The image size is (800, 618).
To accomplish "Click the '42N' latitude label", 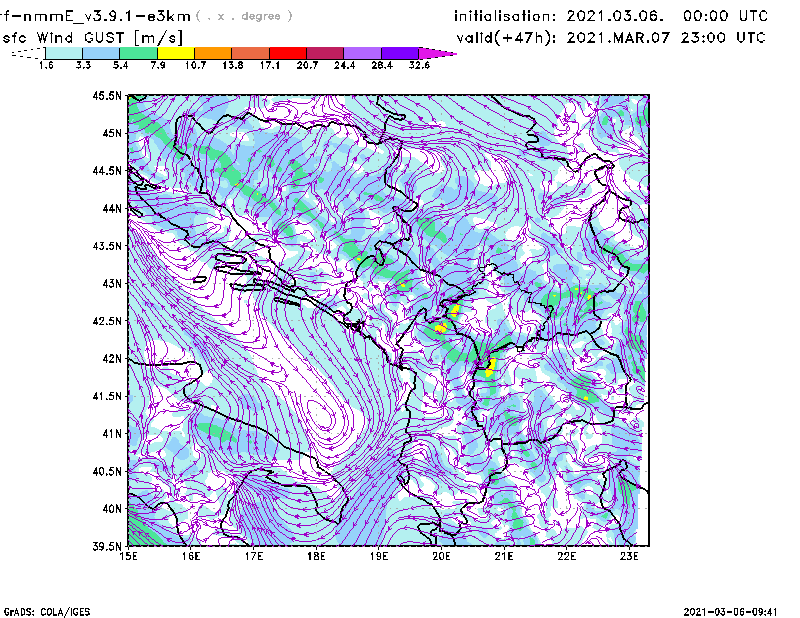I will click(x=112, y=358).
